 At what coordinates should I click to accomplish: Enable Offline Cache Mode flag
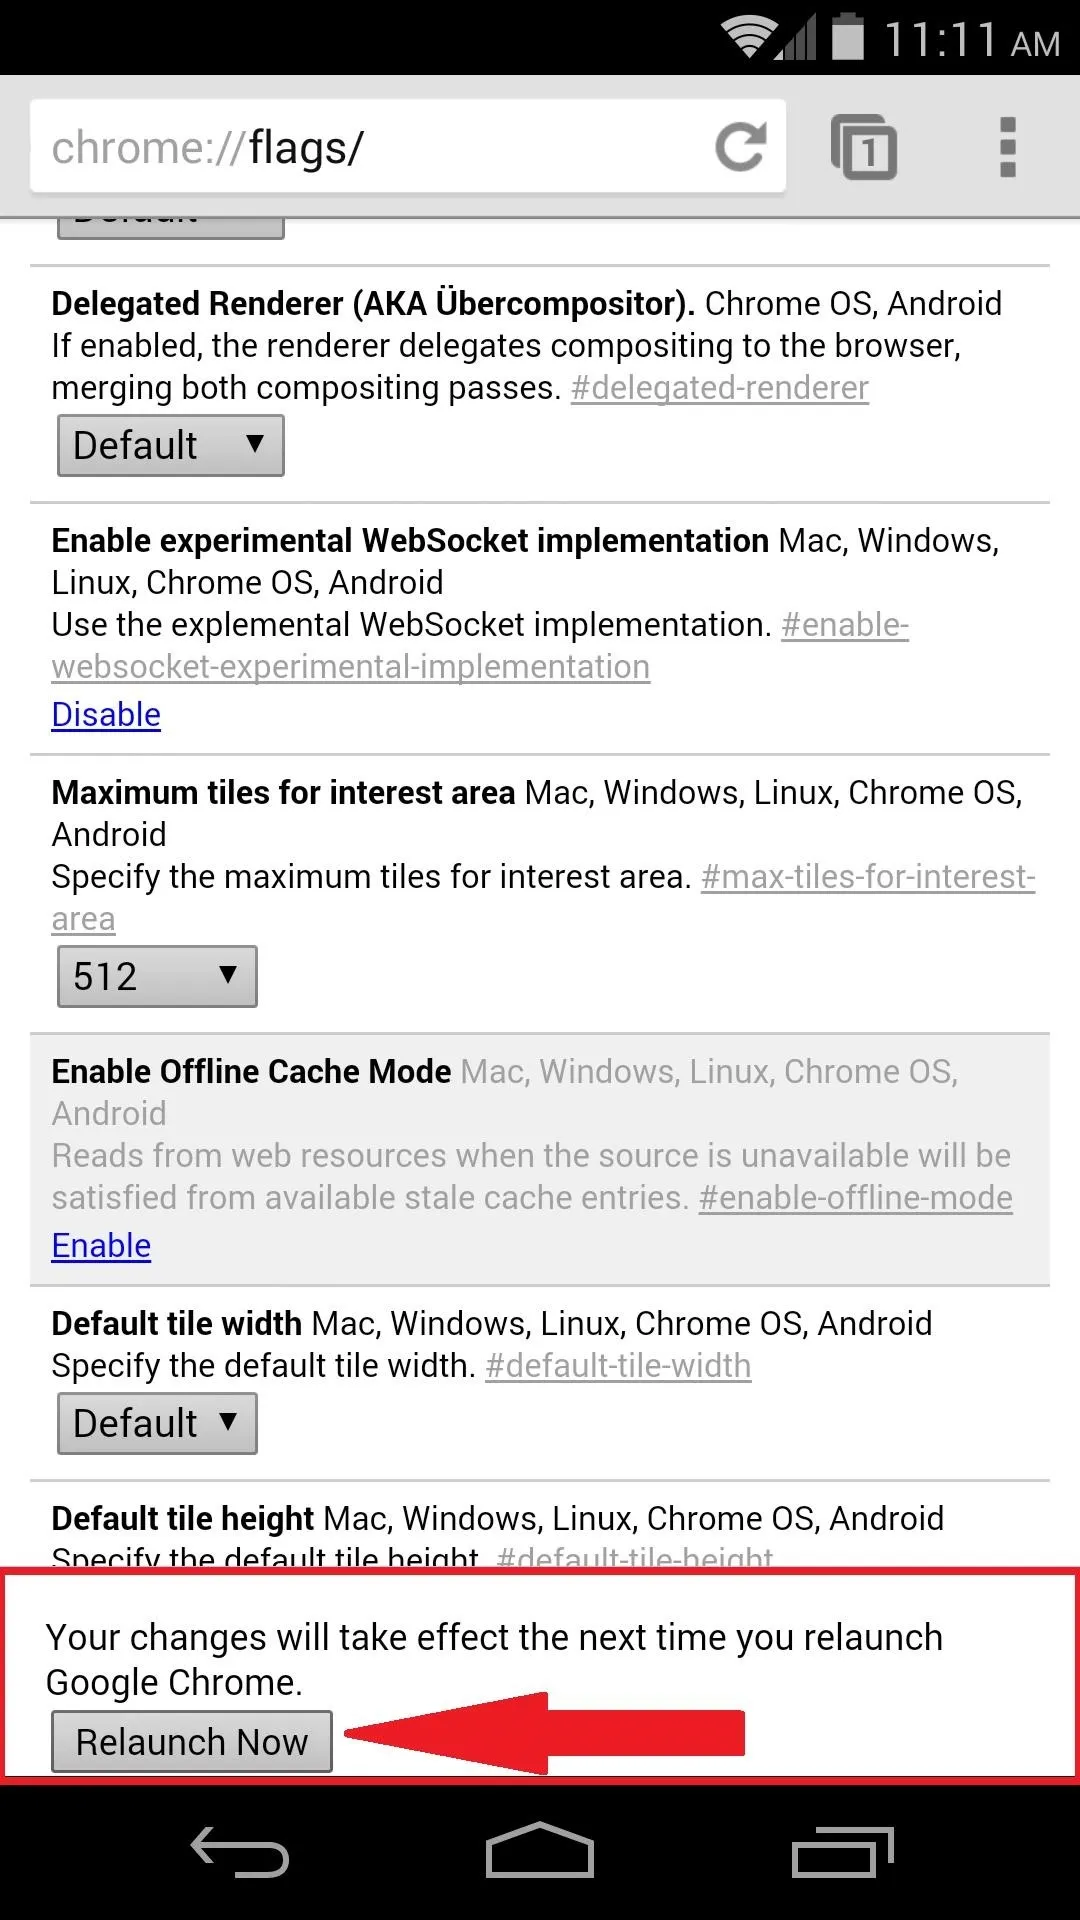pyautogui.click(x=101, y=1246)
